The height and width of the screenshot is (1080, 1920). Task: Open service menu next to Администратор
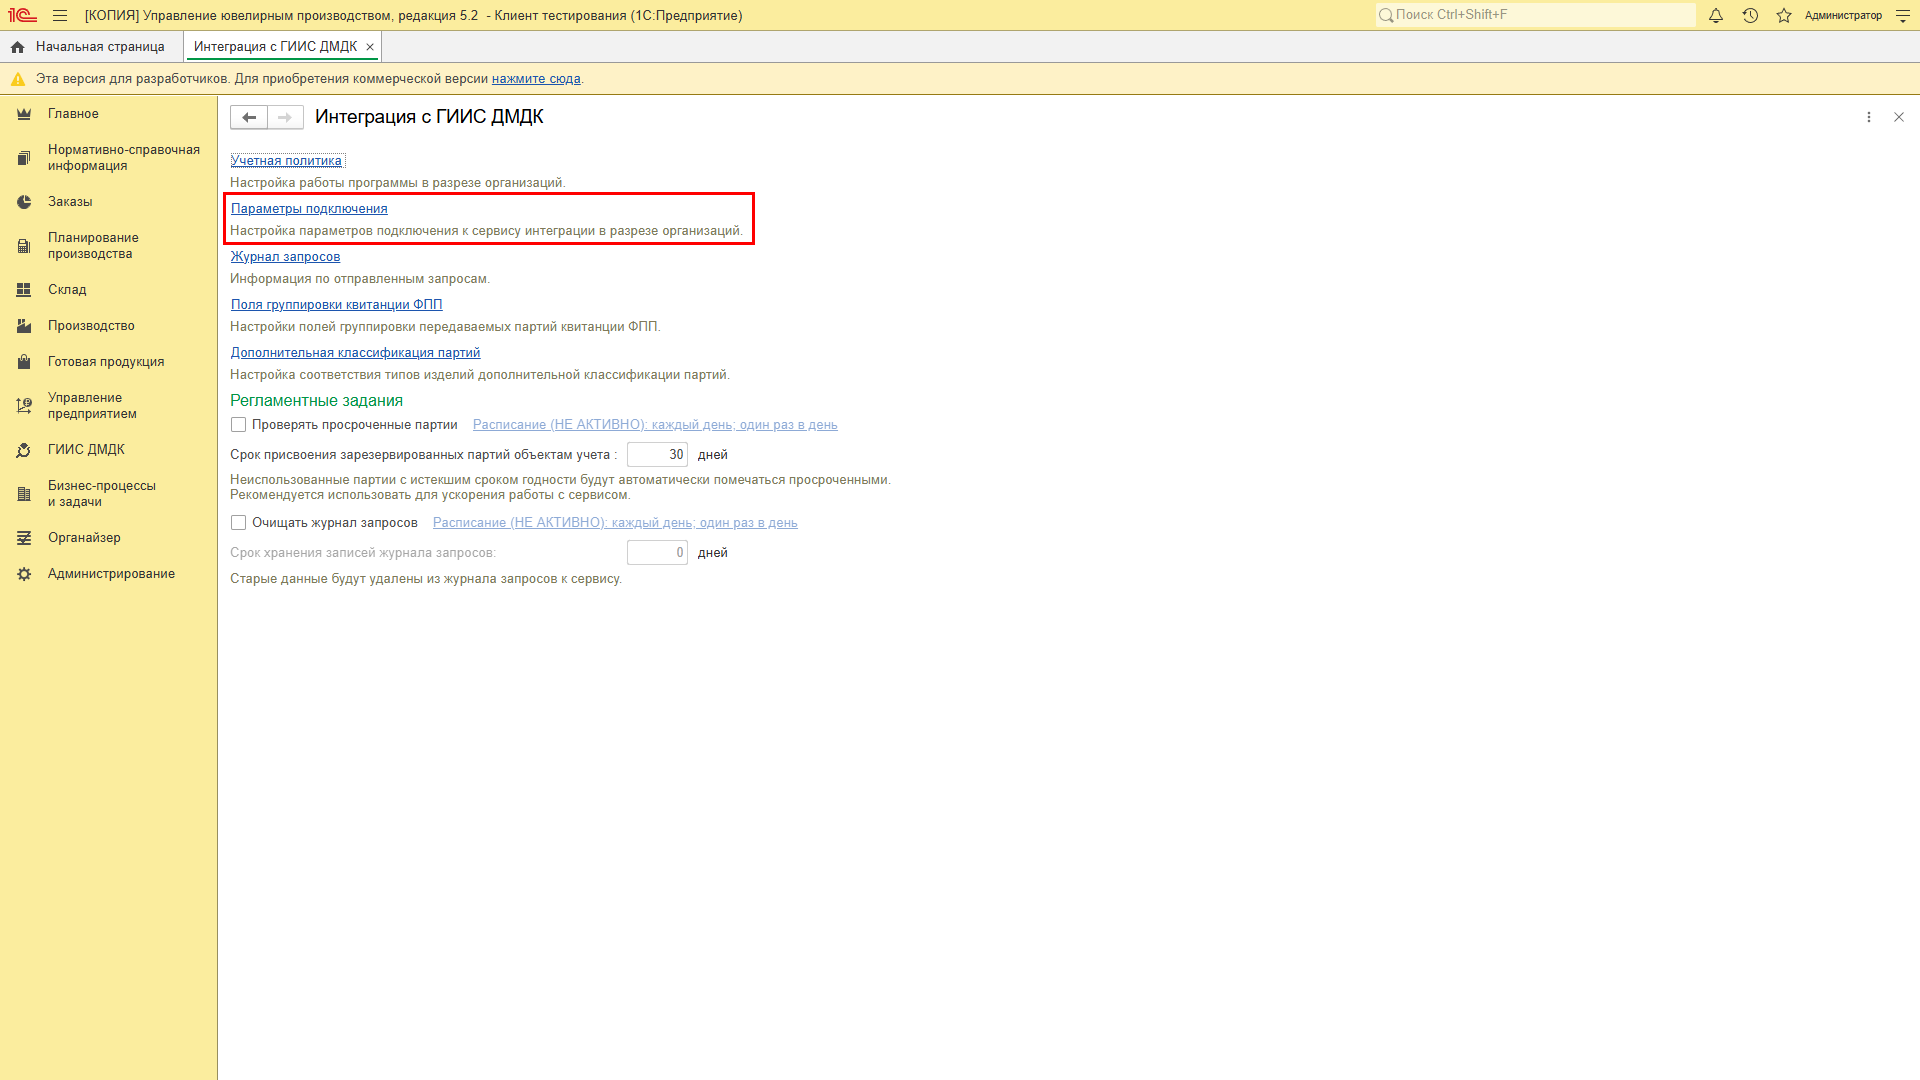tap(1903, 15)
